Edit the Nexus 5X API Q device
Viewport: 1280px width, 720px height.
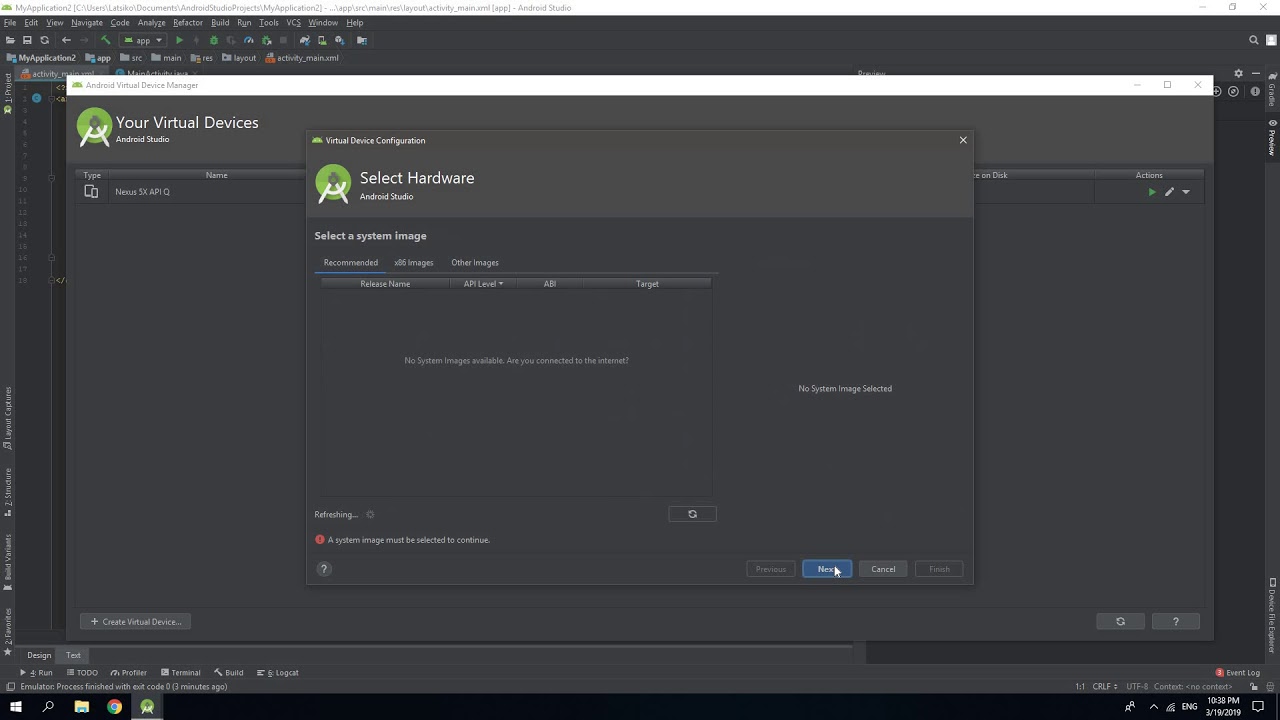[x=1169, y=192]
